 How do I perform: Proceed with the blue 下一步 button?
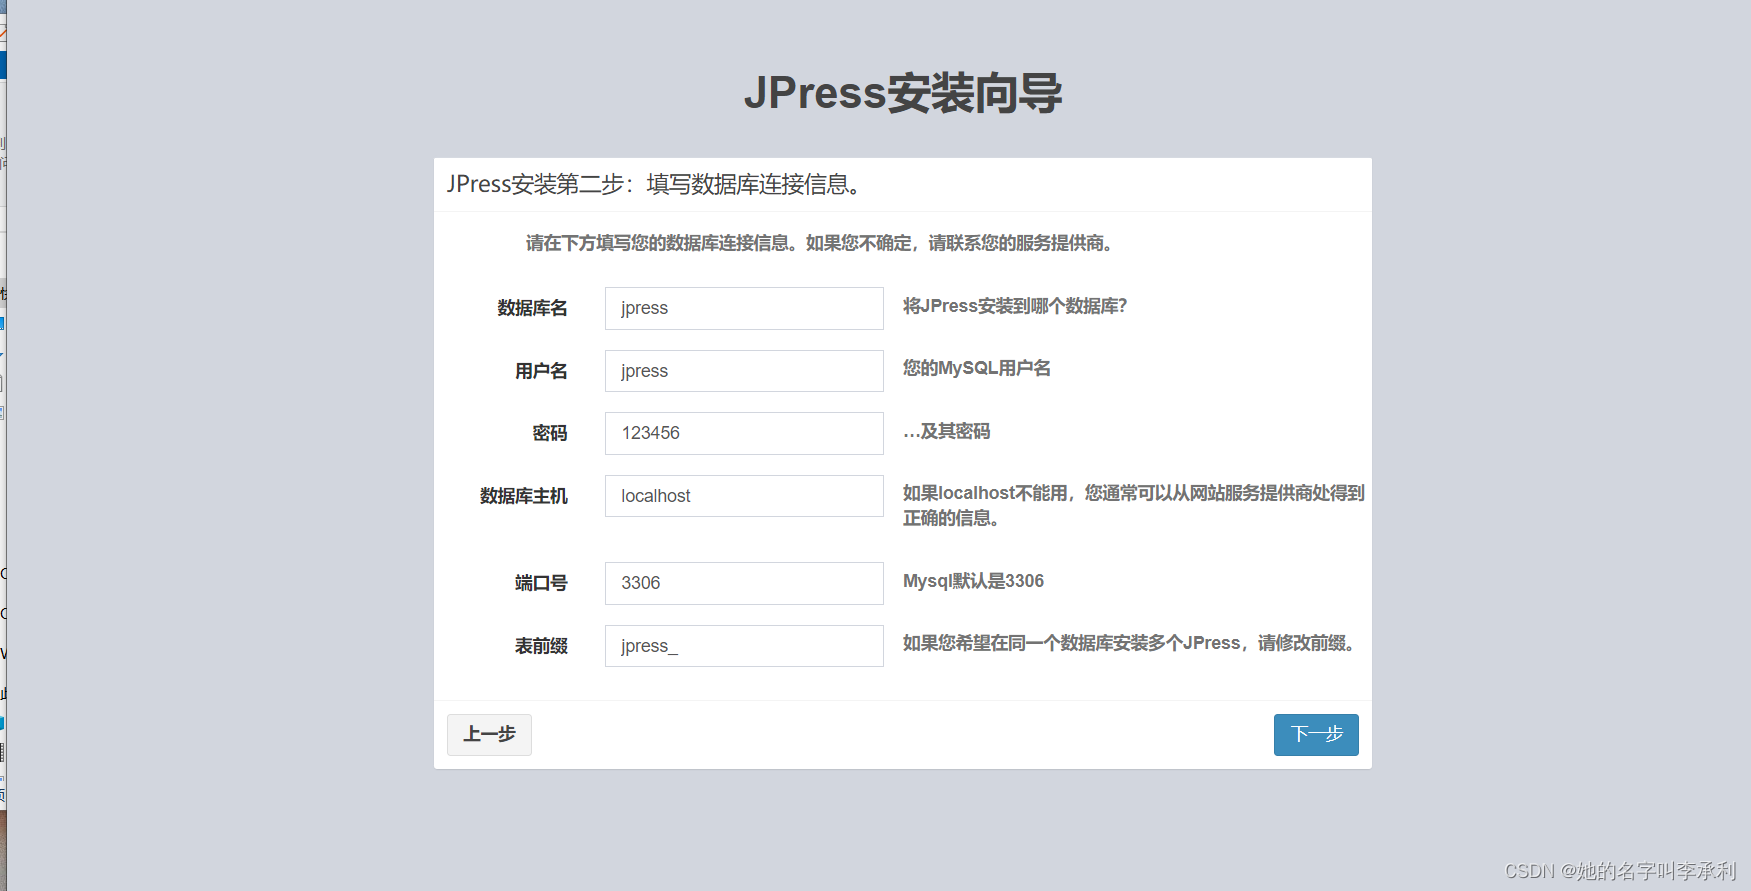(x=1316, y=735)
